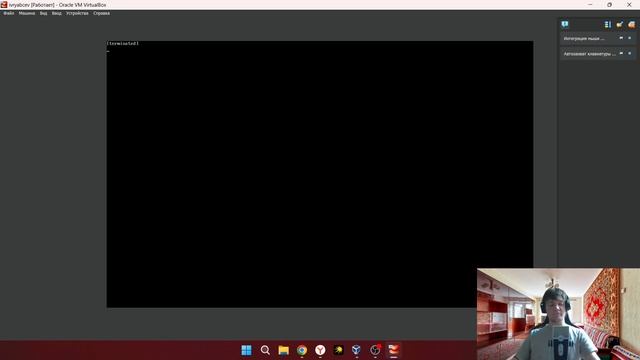The width and height of the screenshot is (640, 360).
Task: Minimize the VirtualBox window
Action: pyautogui.click(x=590, y=4)
